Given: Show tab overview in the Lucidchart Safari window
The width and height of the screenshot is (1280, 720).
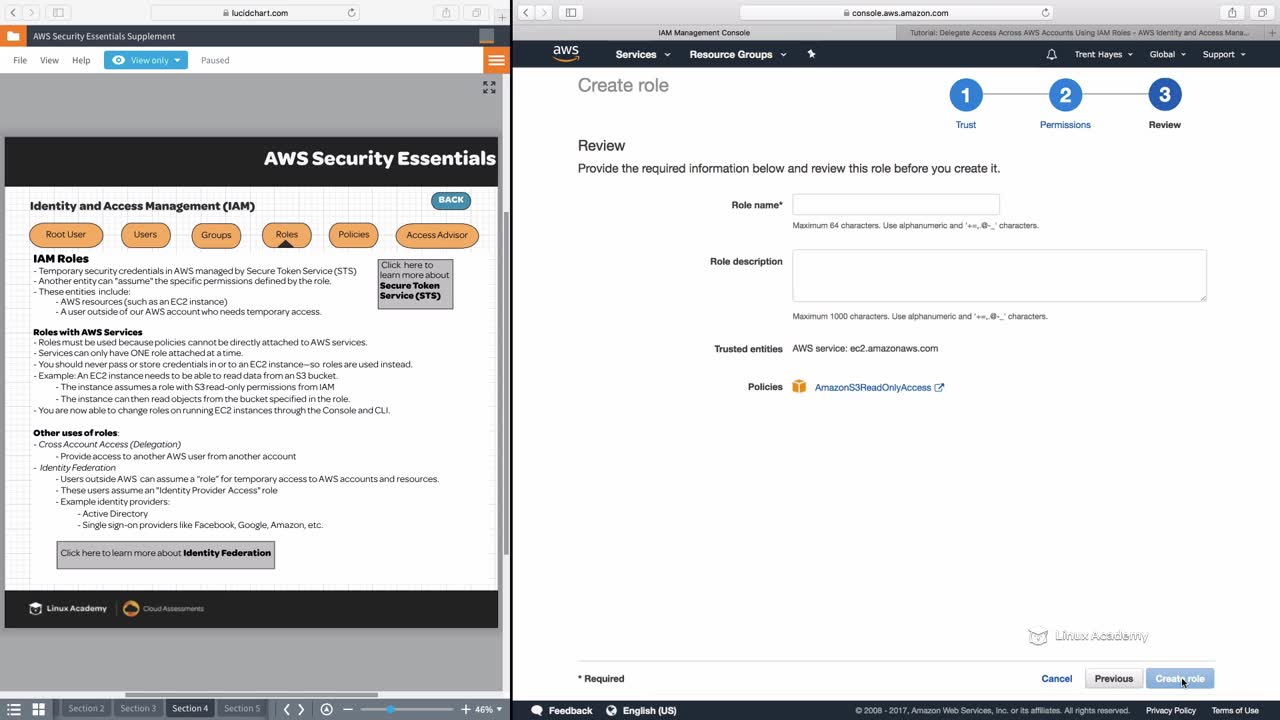Looking at the screenshot, I should pyautogui.click(x=476, y=13).
